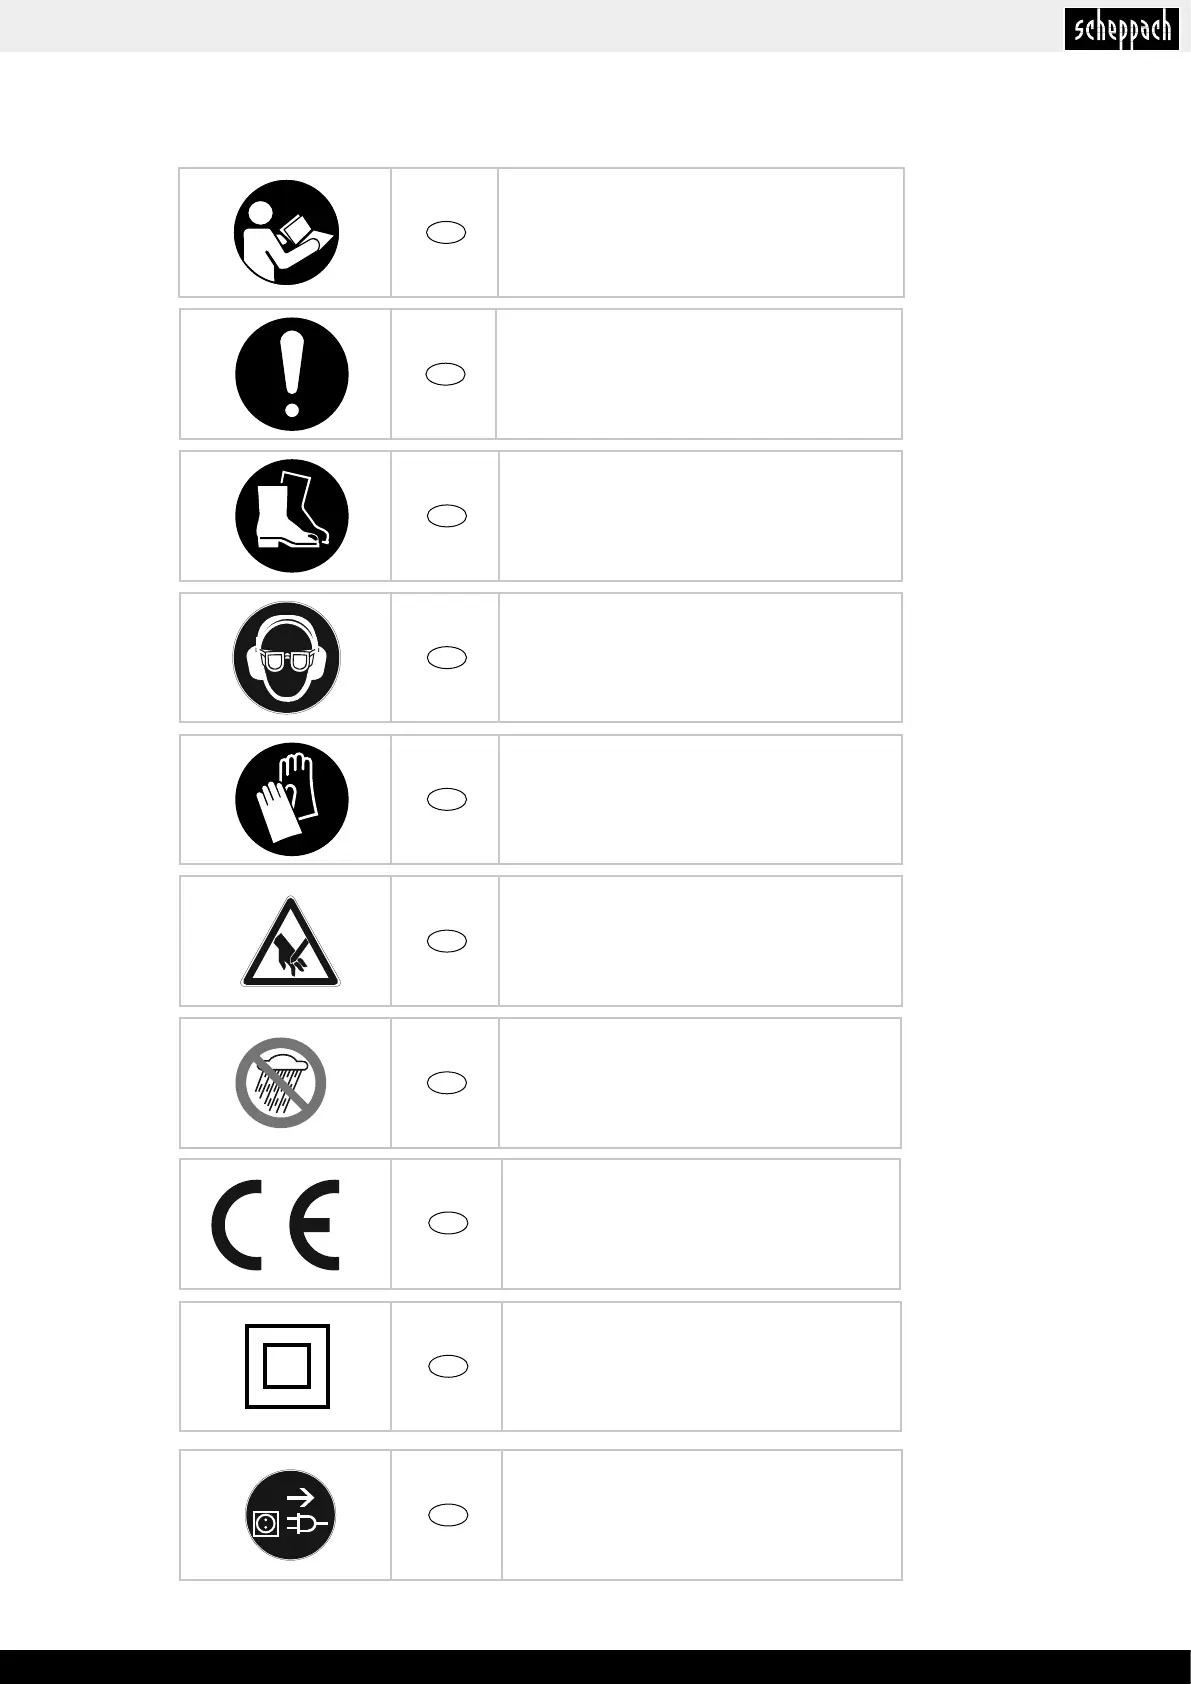Click the oval beside the manual symbol
The width and height of the screenshot is (1191, 1684).
(447, 232)
